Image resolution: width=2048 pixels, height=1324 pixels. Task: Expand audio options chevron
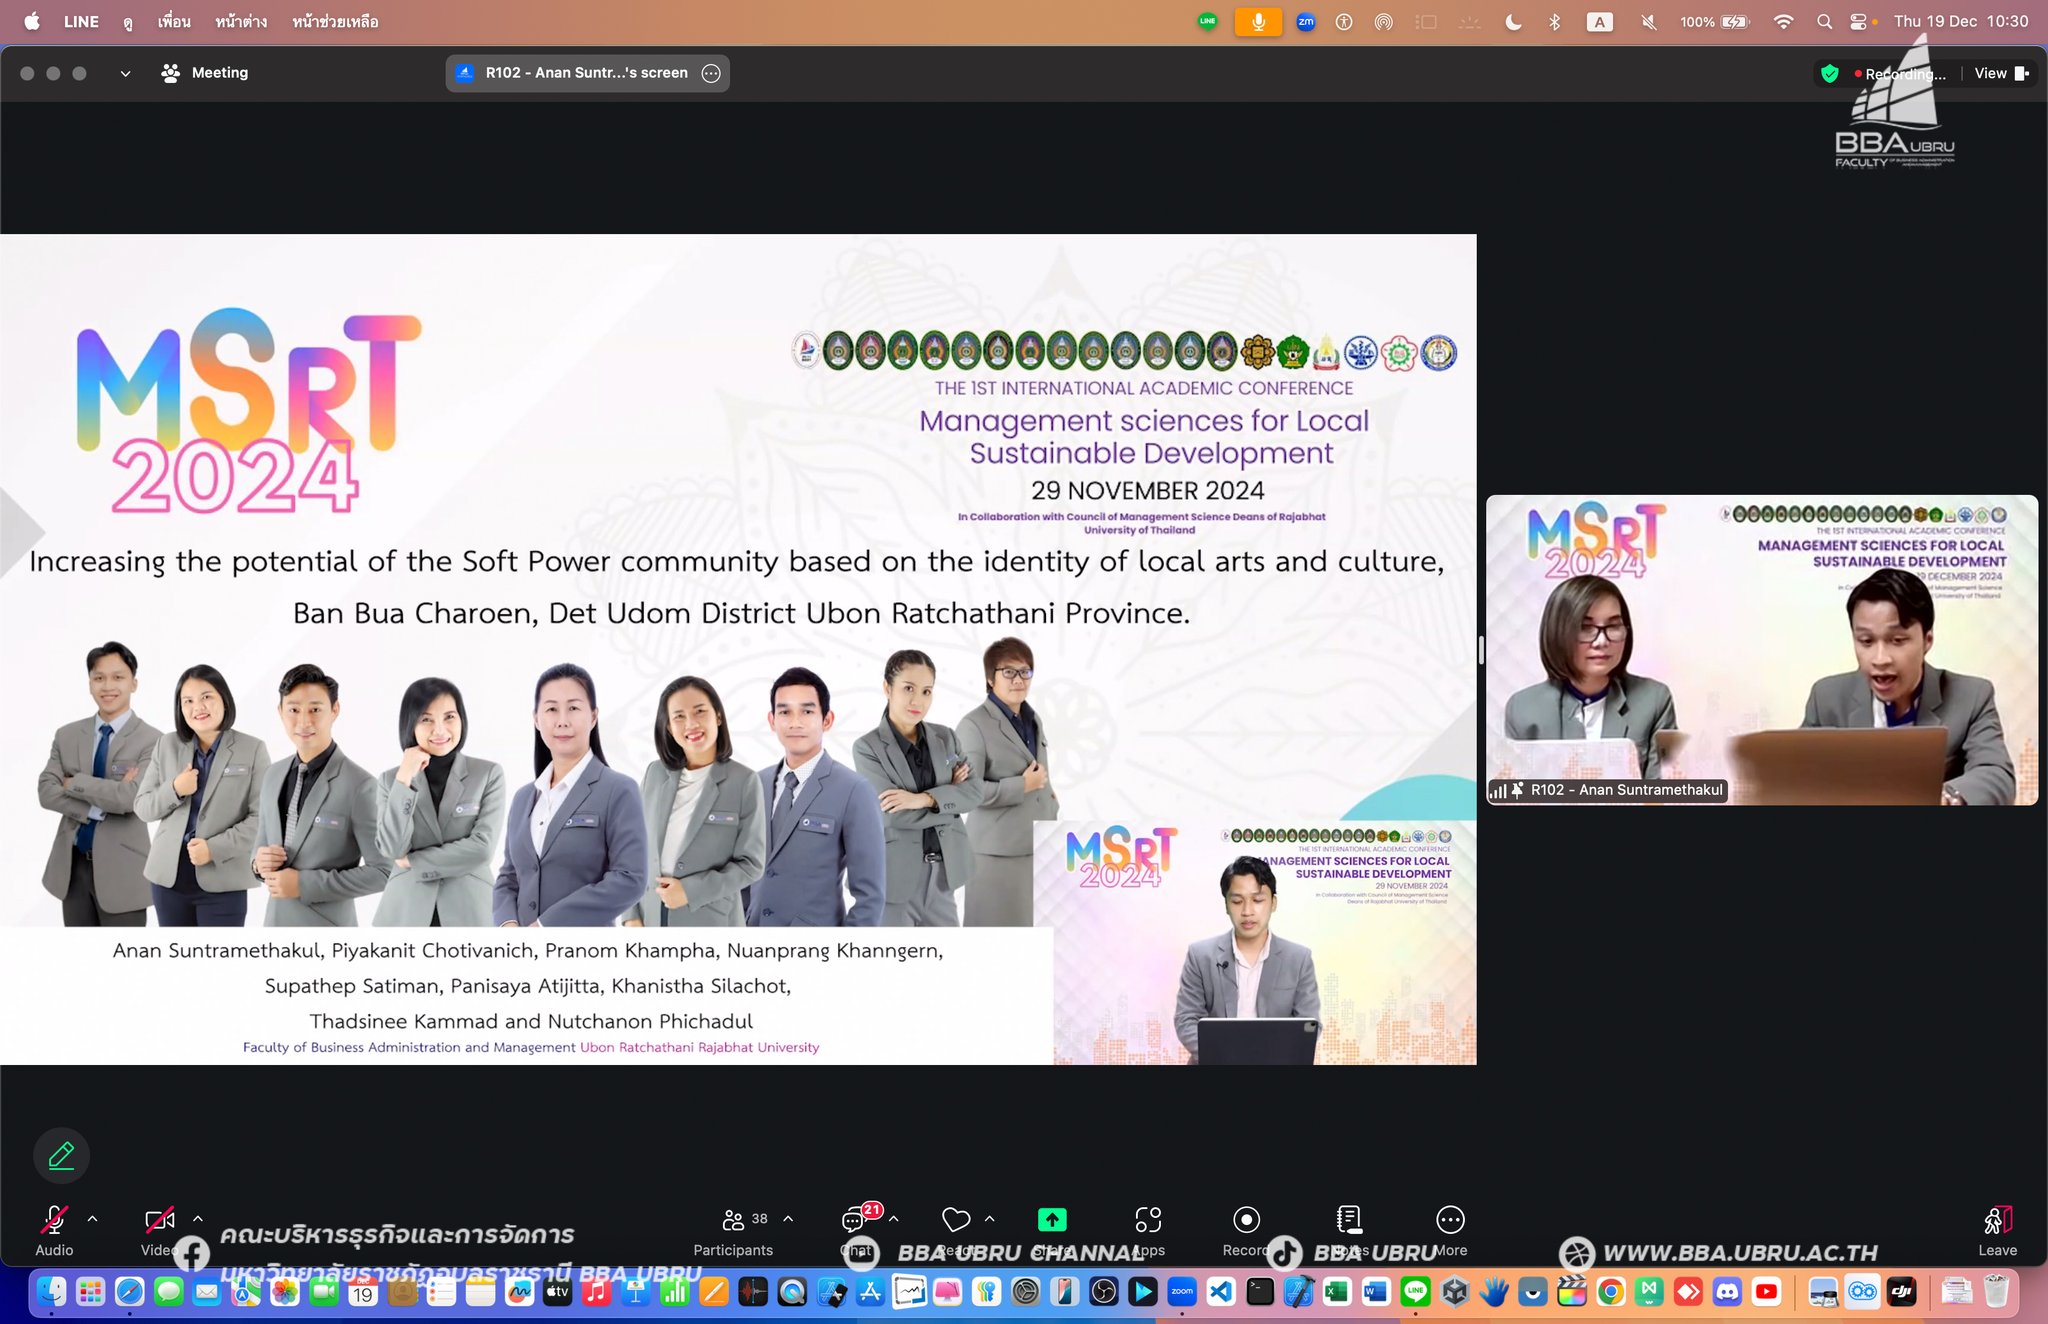point(92,1219)
